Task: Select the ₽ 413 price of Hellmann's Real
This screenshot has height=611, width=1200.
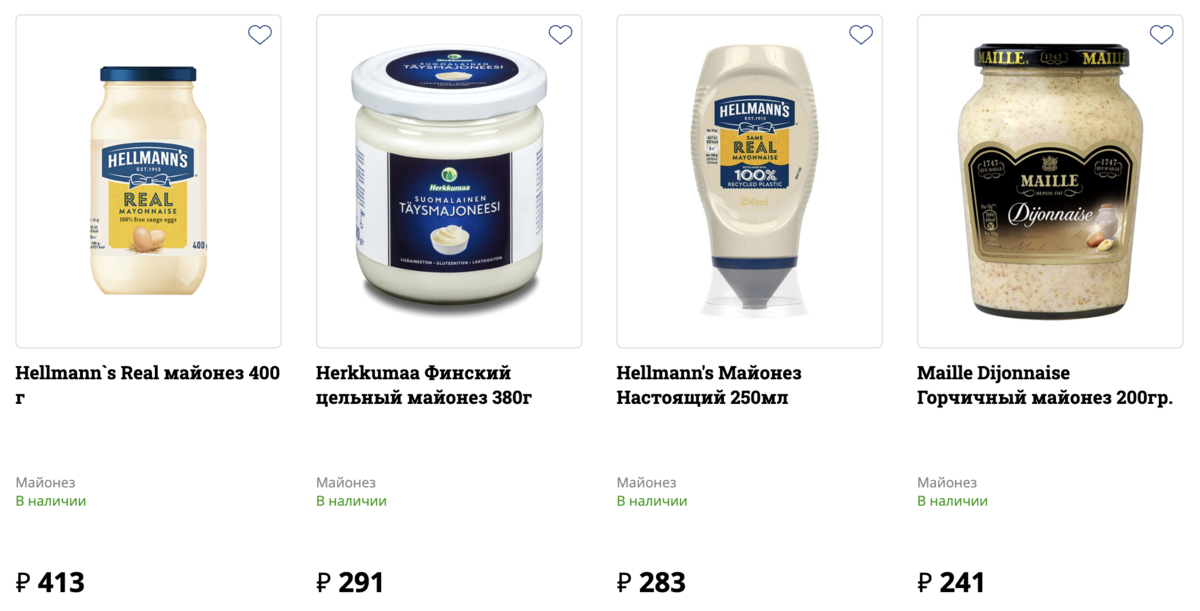Action: (50, 582)
